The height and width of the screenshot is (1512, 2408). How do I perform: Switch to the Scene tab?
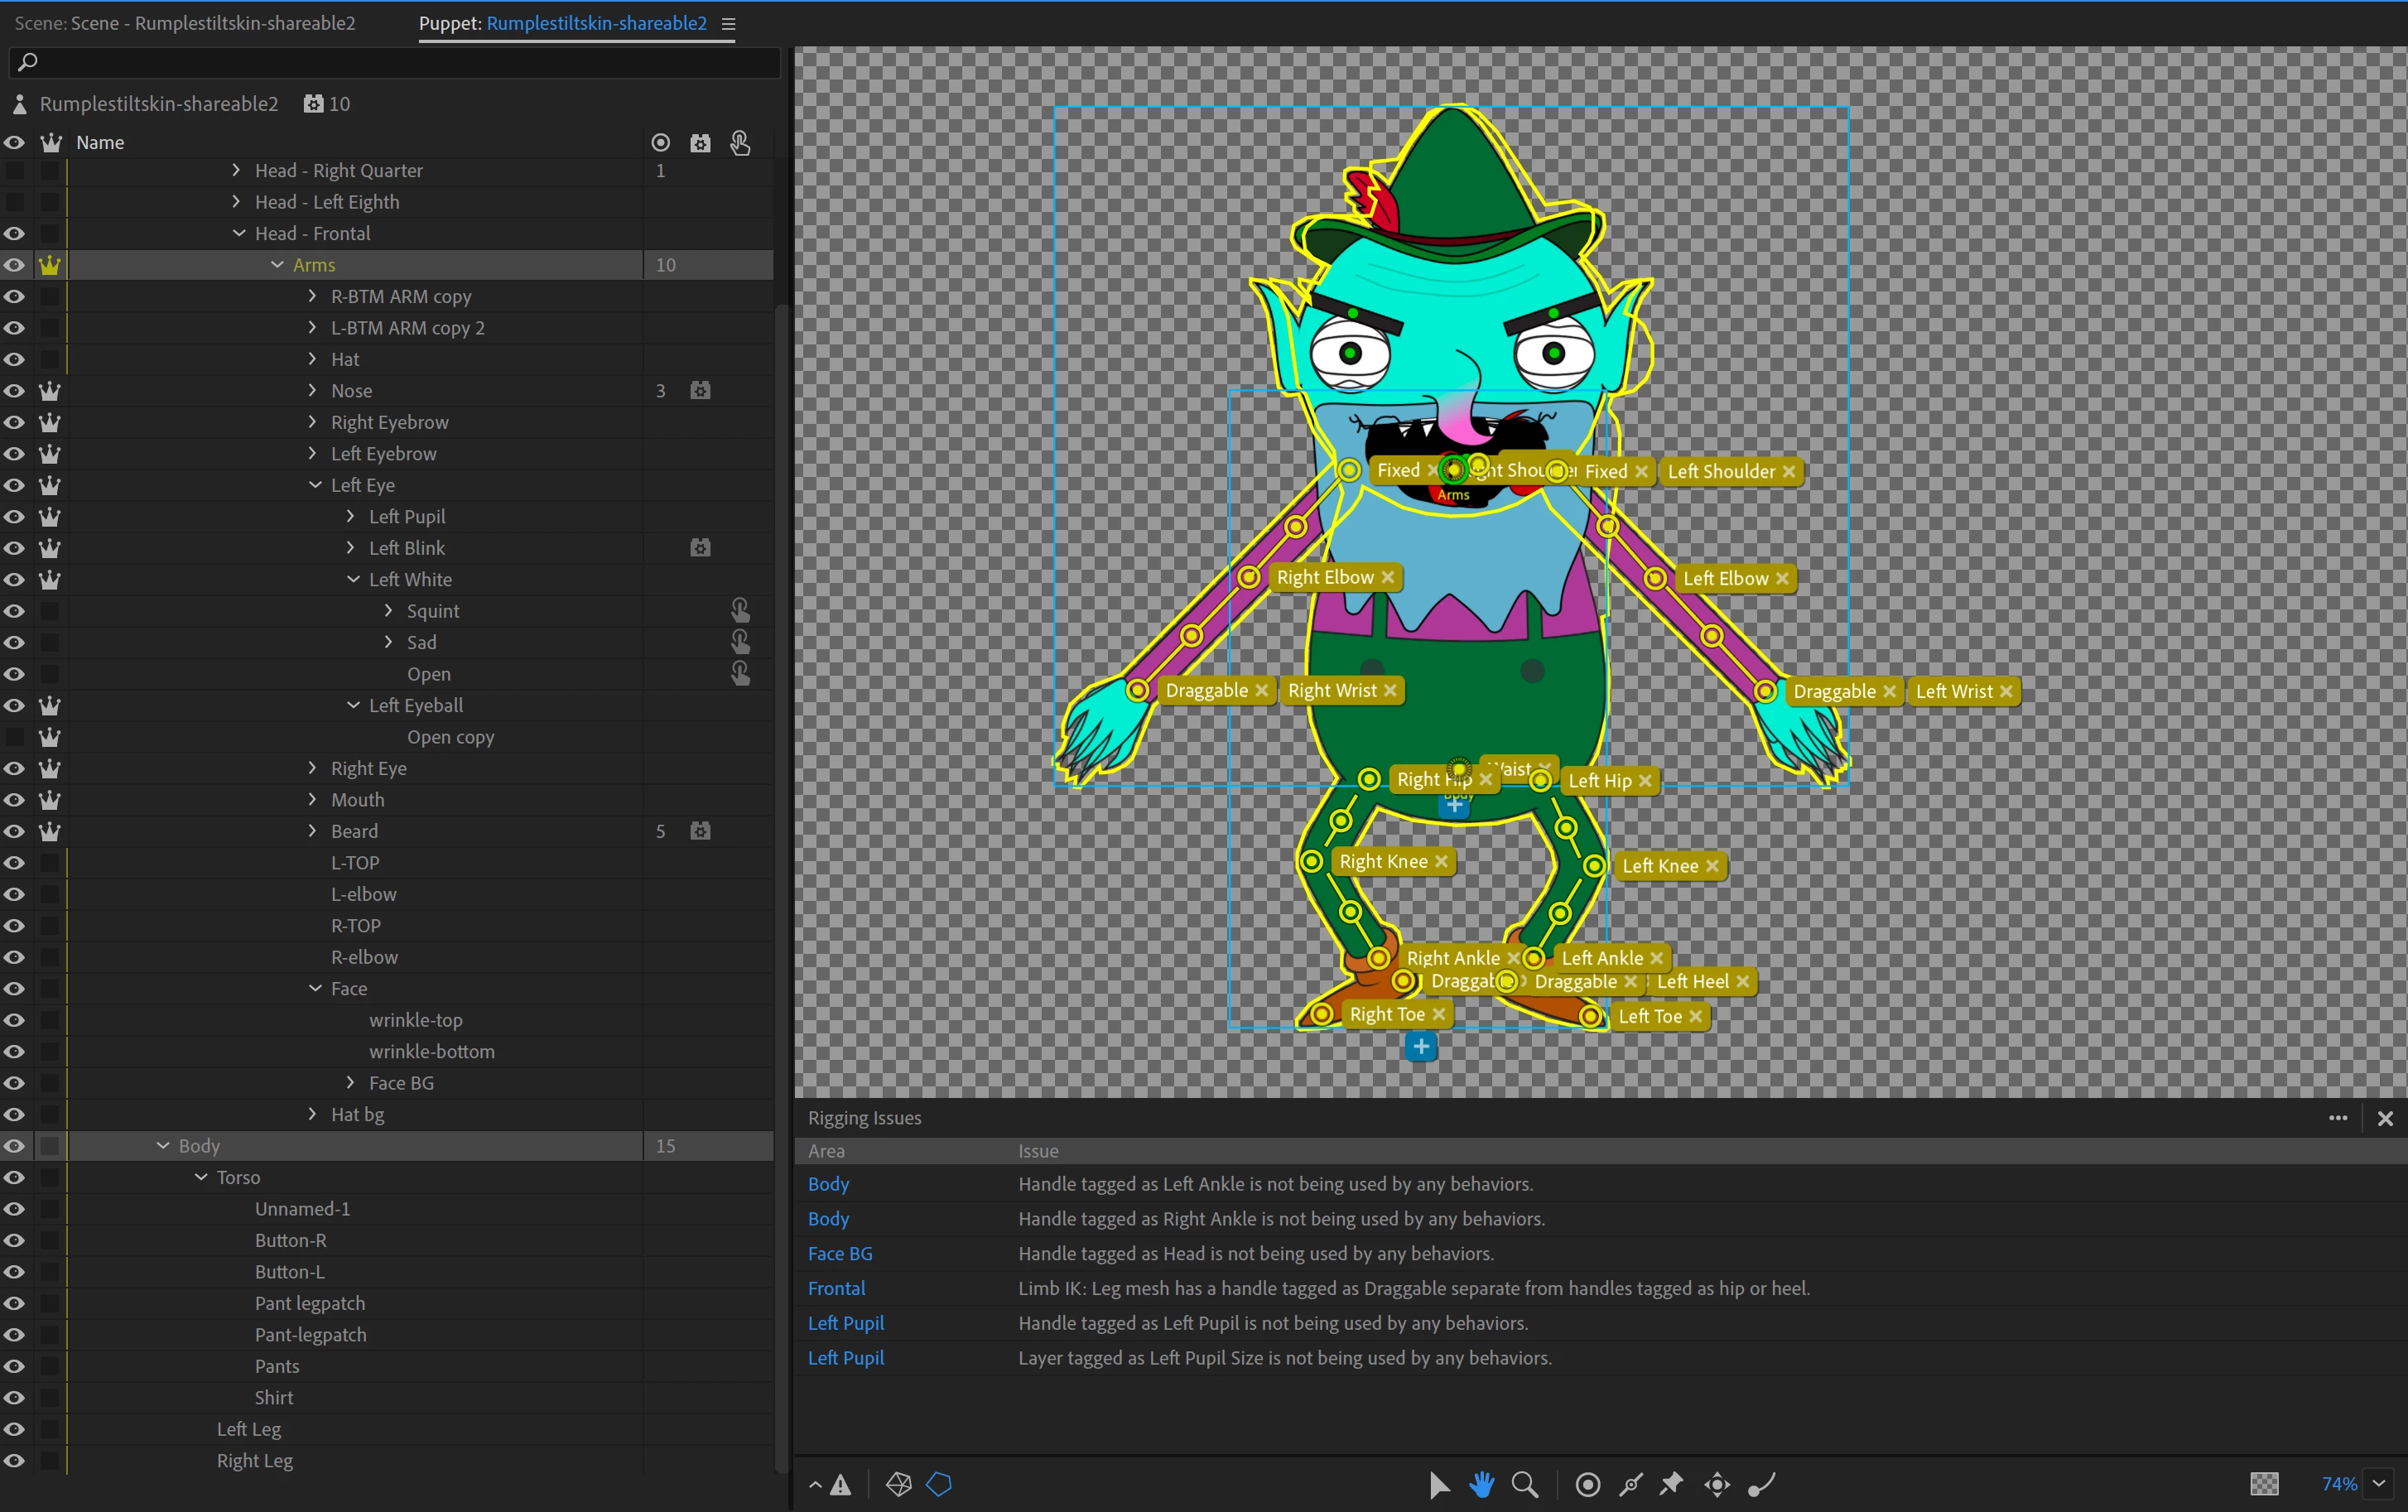pos(185,23)
